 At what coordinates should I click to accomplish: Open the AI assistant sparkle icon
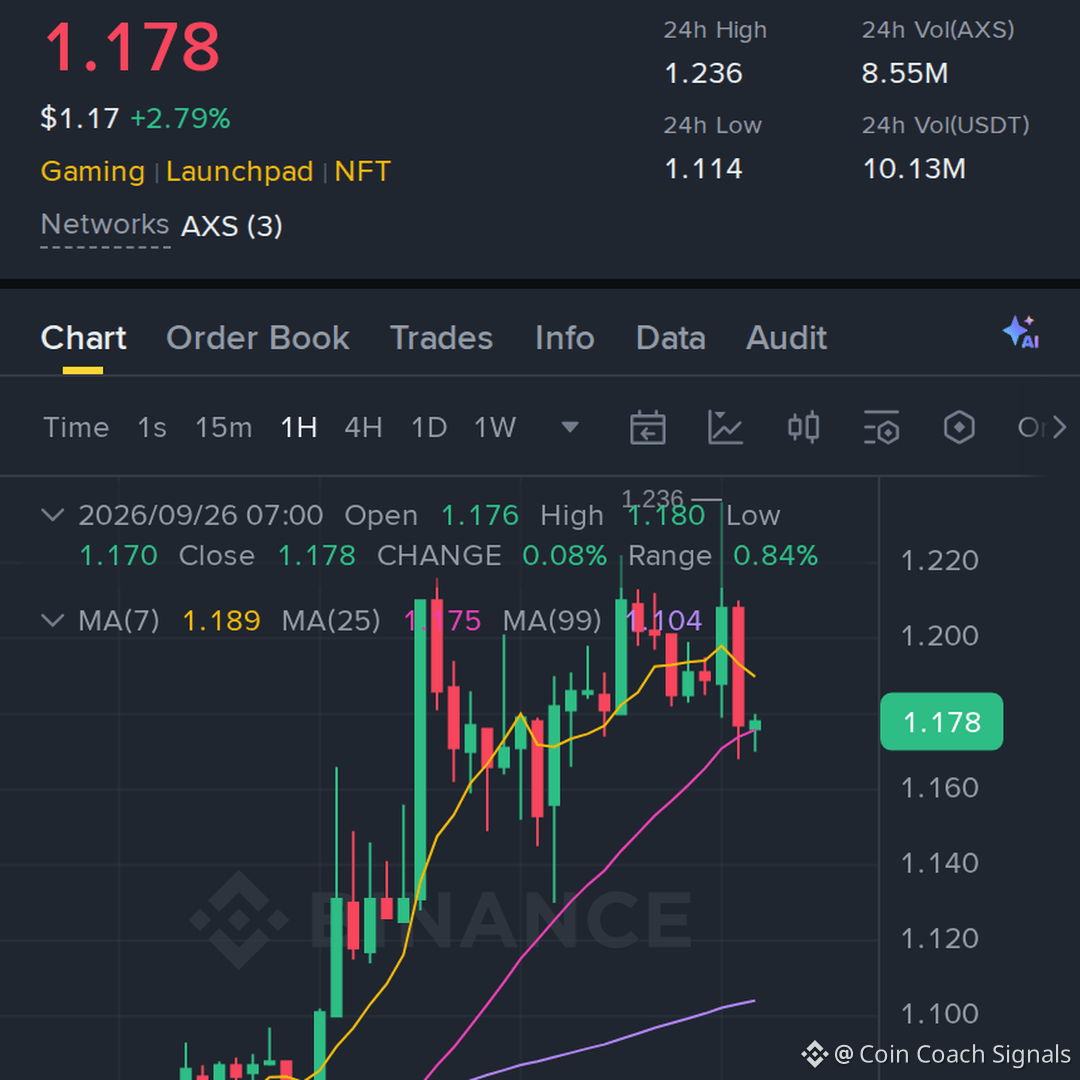coord(1021,333)
